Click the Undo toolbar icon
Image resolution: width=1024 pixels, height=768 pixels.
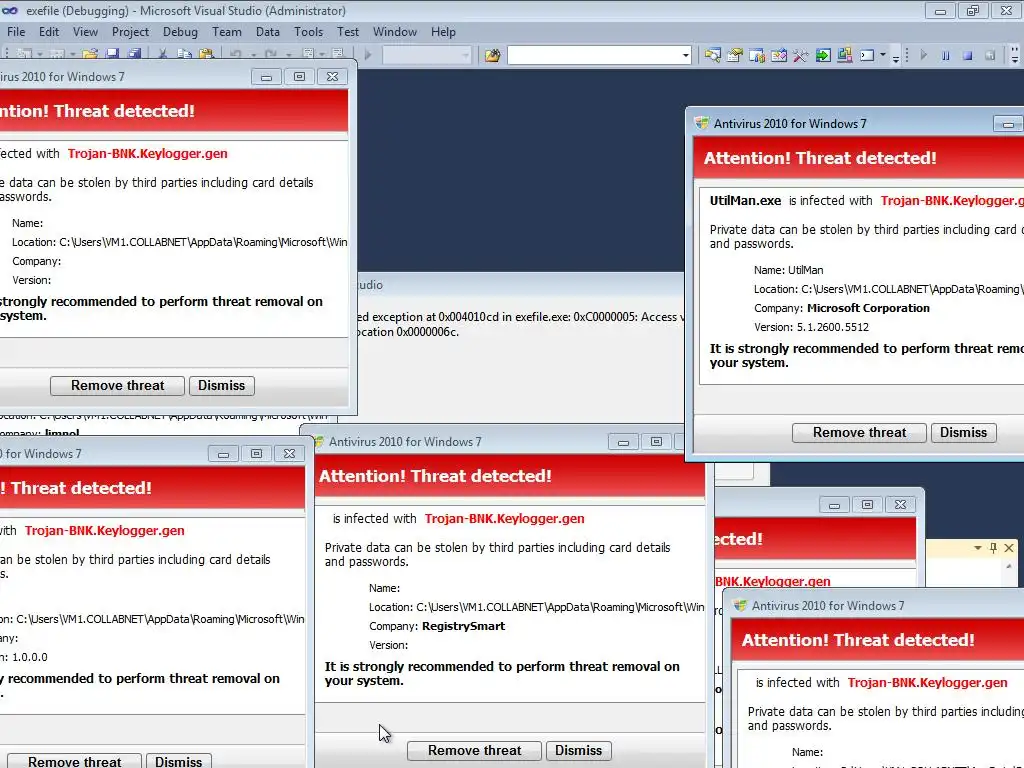pos(235,54)
